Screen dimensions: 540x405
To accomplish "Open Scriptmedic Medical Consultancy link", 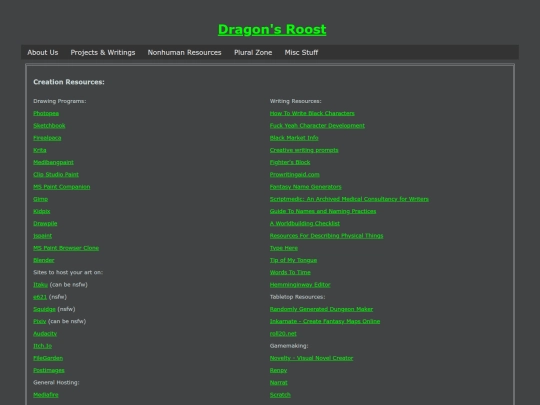I will (349, 199).
